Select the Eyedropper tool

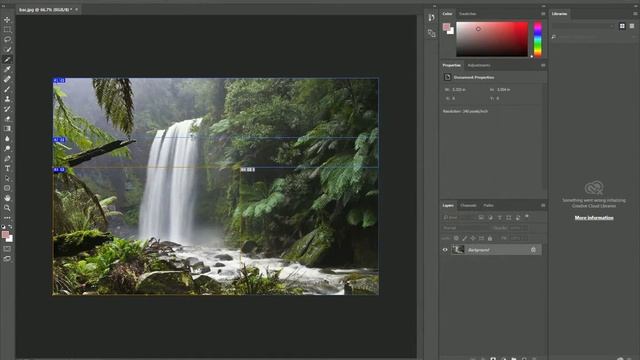click(7, 69)
